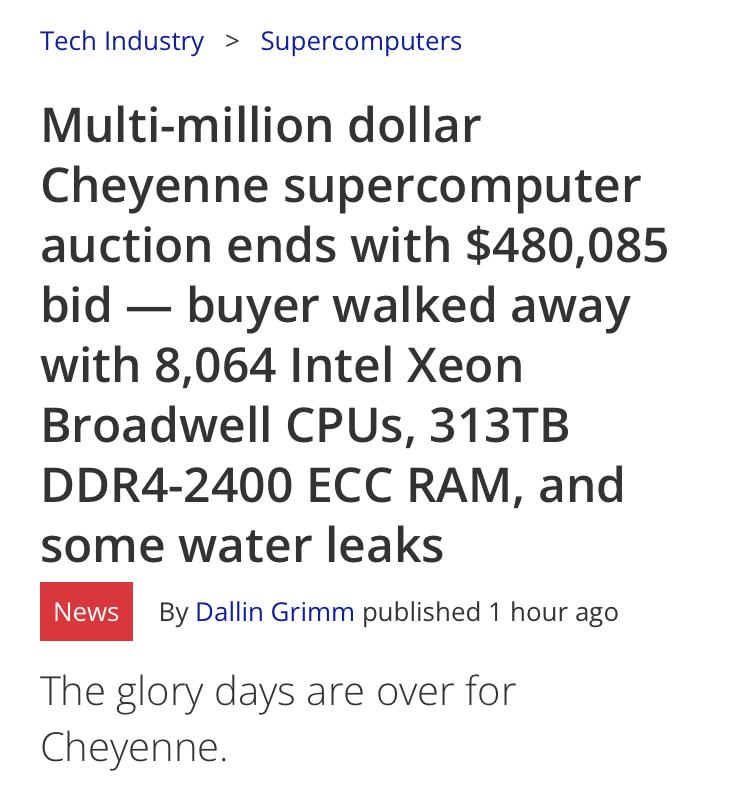This screenshot has width=750, height=799.
Task: Click 'auction ends with' in the headline
Action: tap(246, 246)
